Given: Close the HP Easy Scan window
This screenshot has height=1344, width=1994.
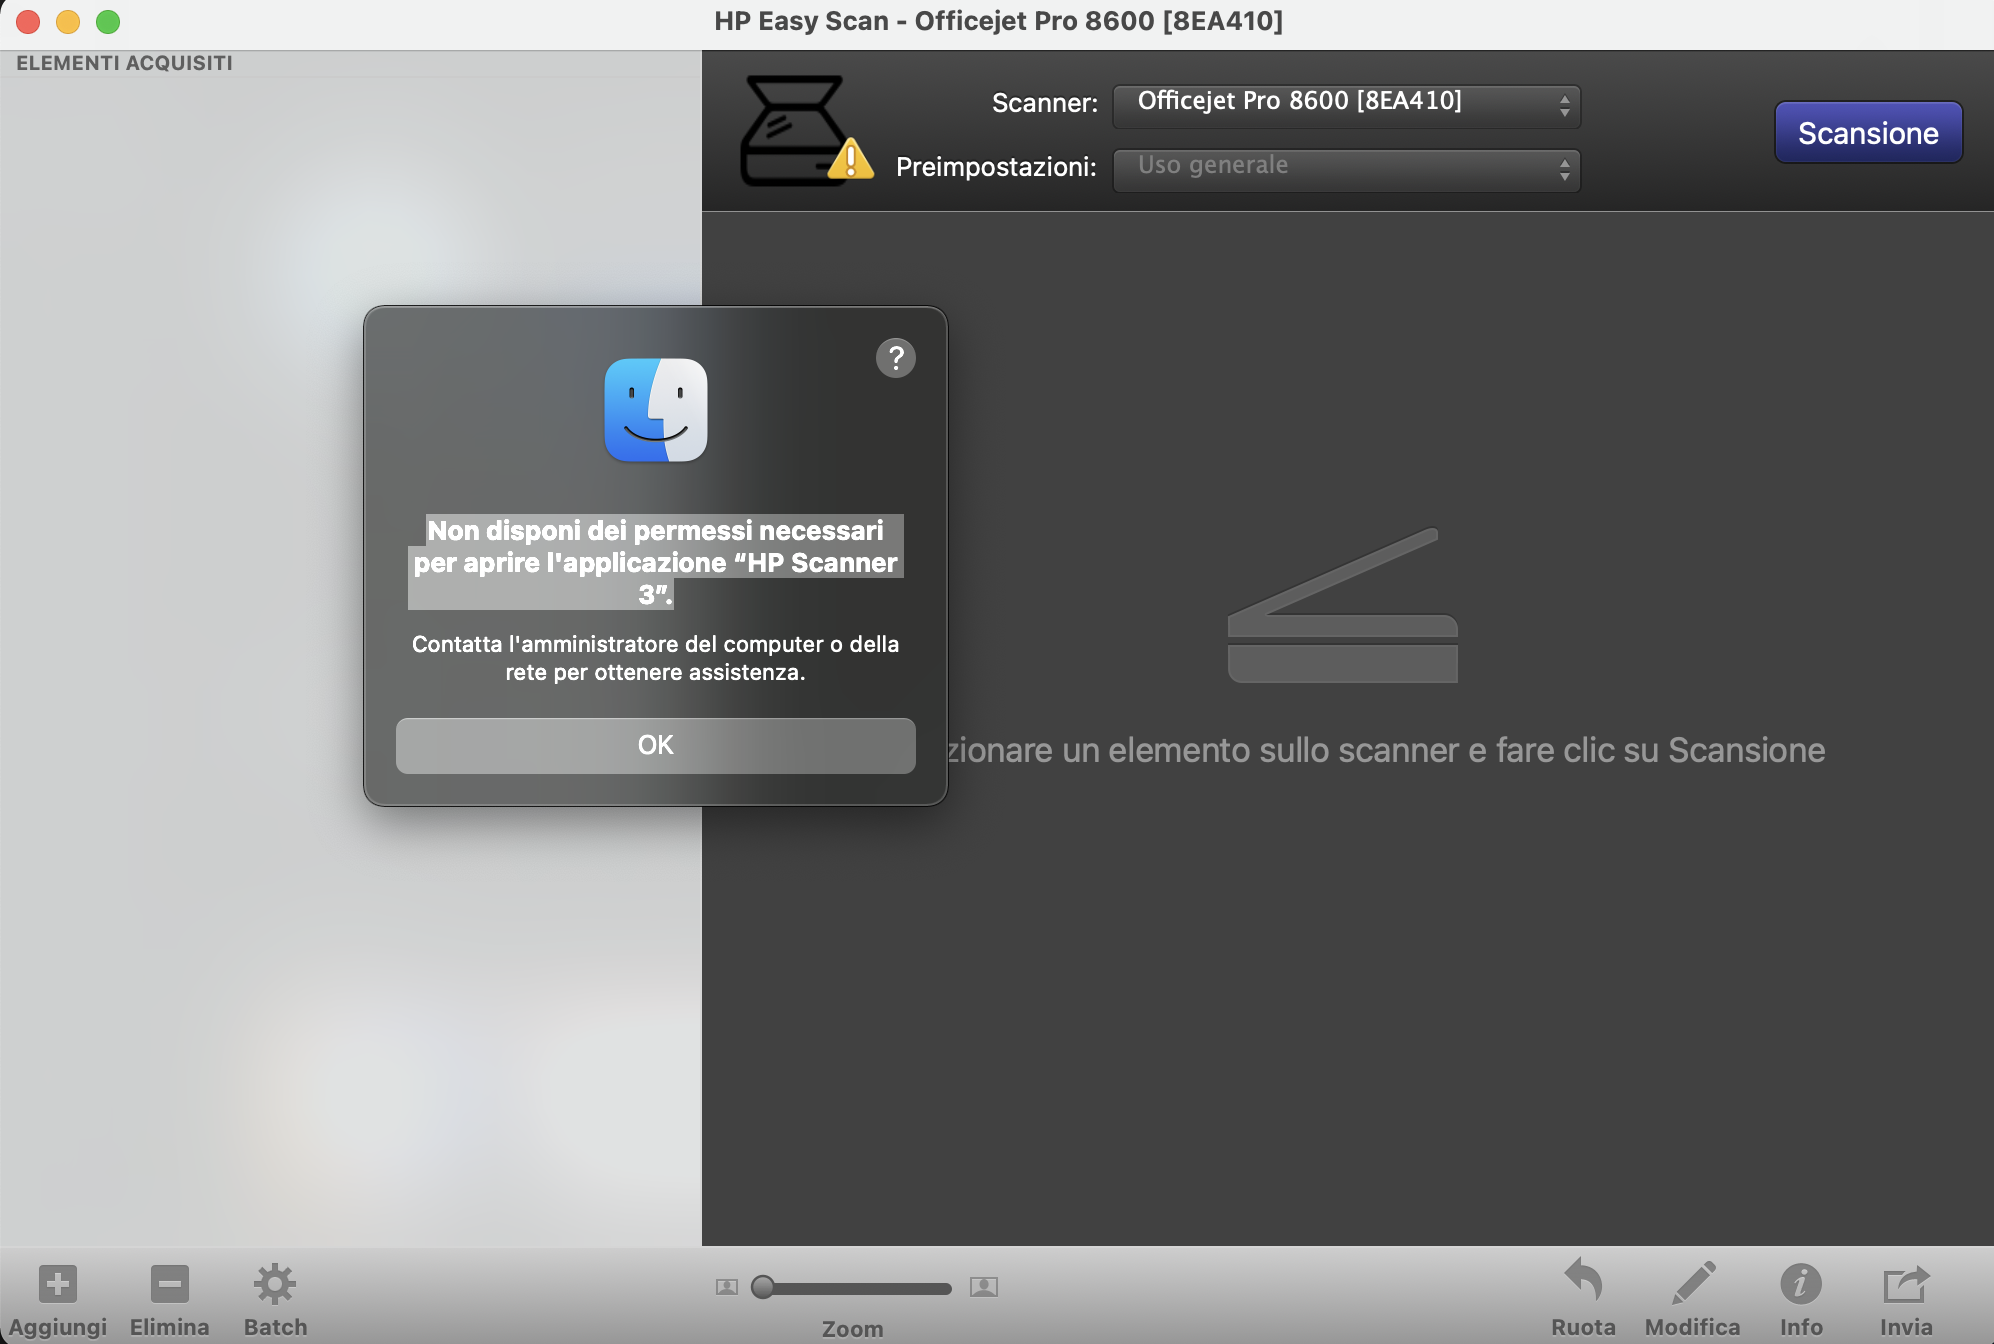Looking at the screenshot, I should 28,21.
